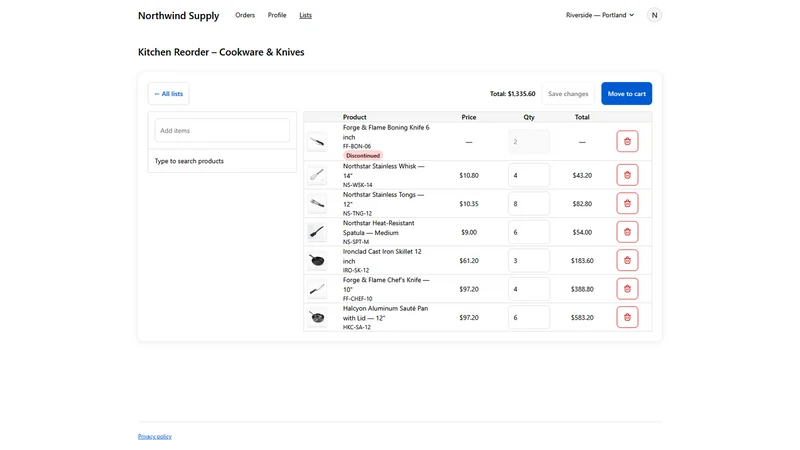Select the Northstar Stainless Tongs name
800x450 pixels.
tap(384, 199)
